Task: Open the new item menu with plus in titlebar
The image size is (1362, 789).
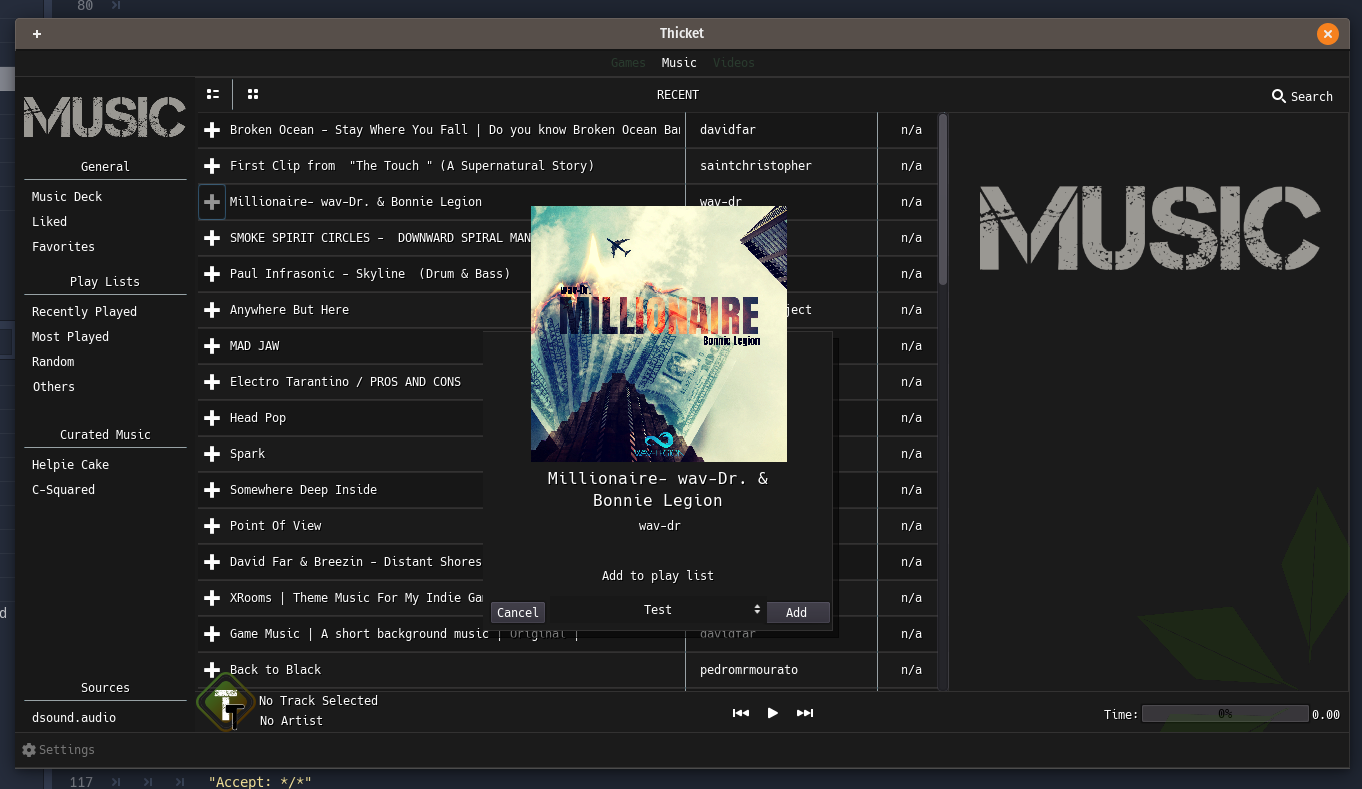Action: (36, 33)
